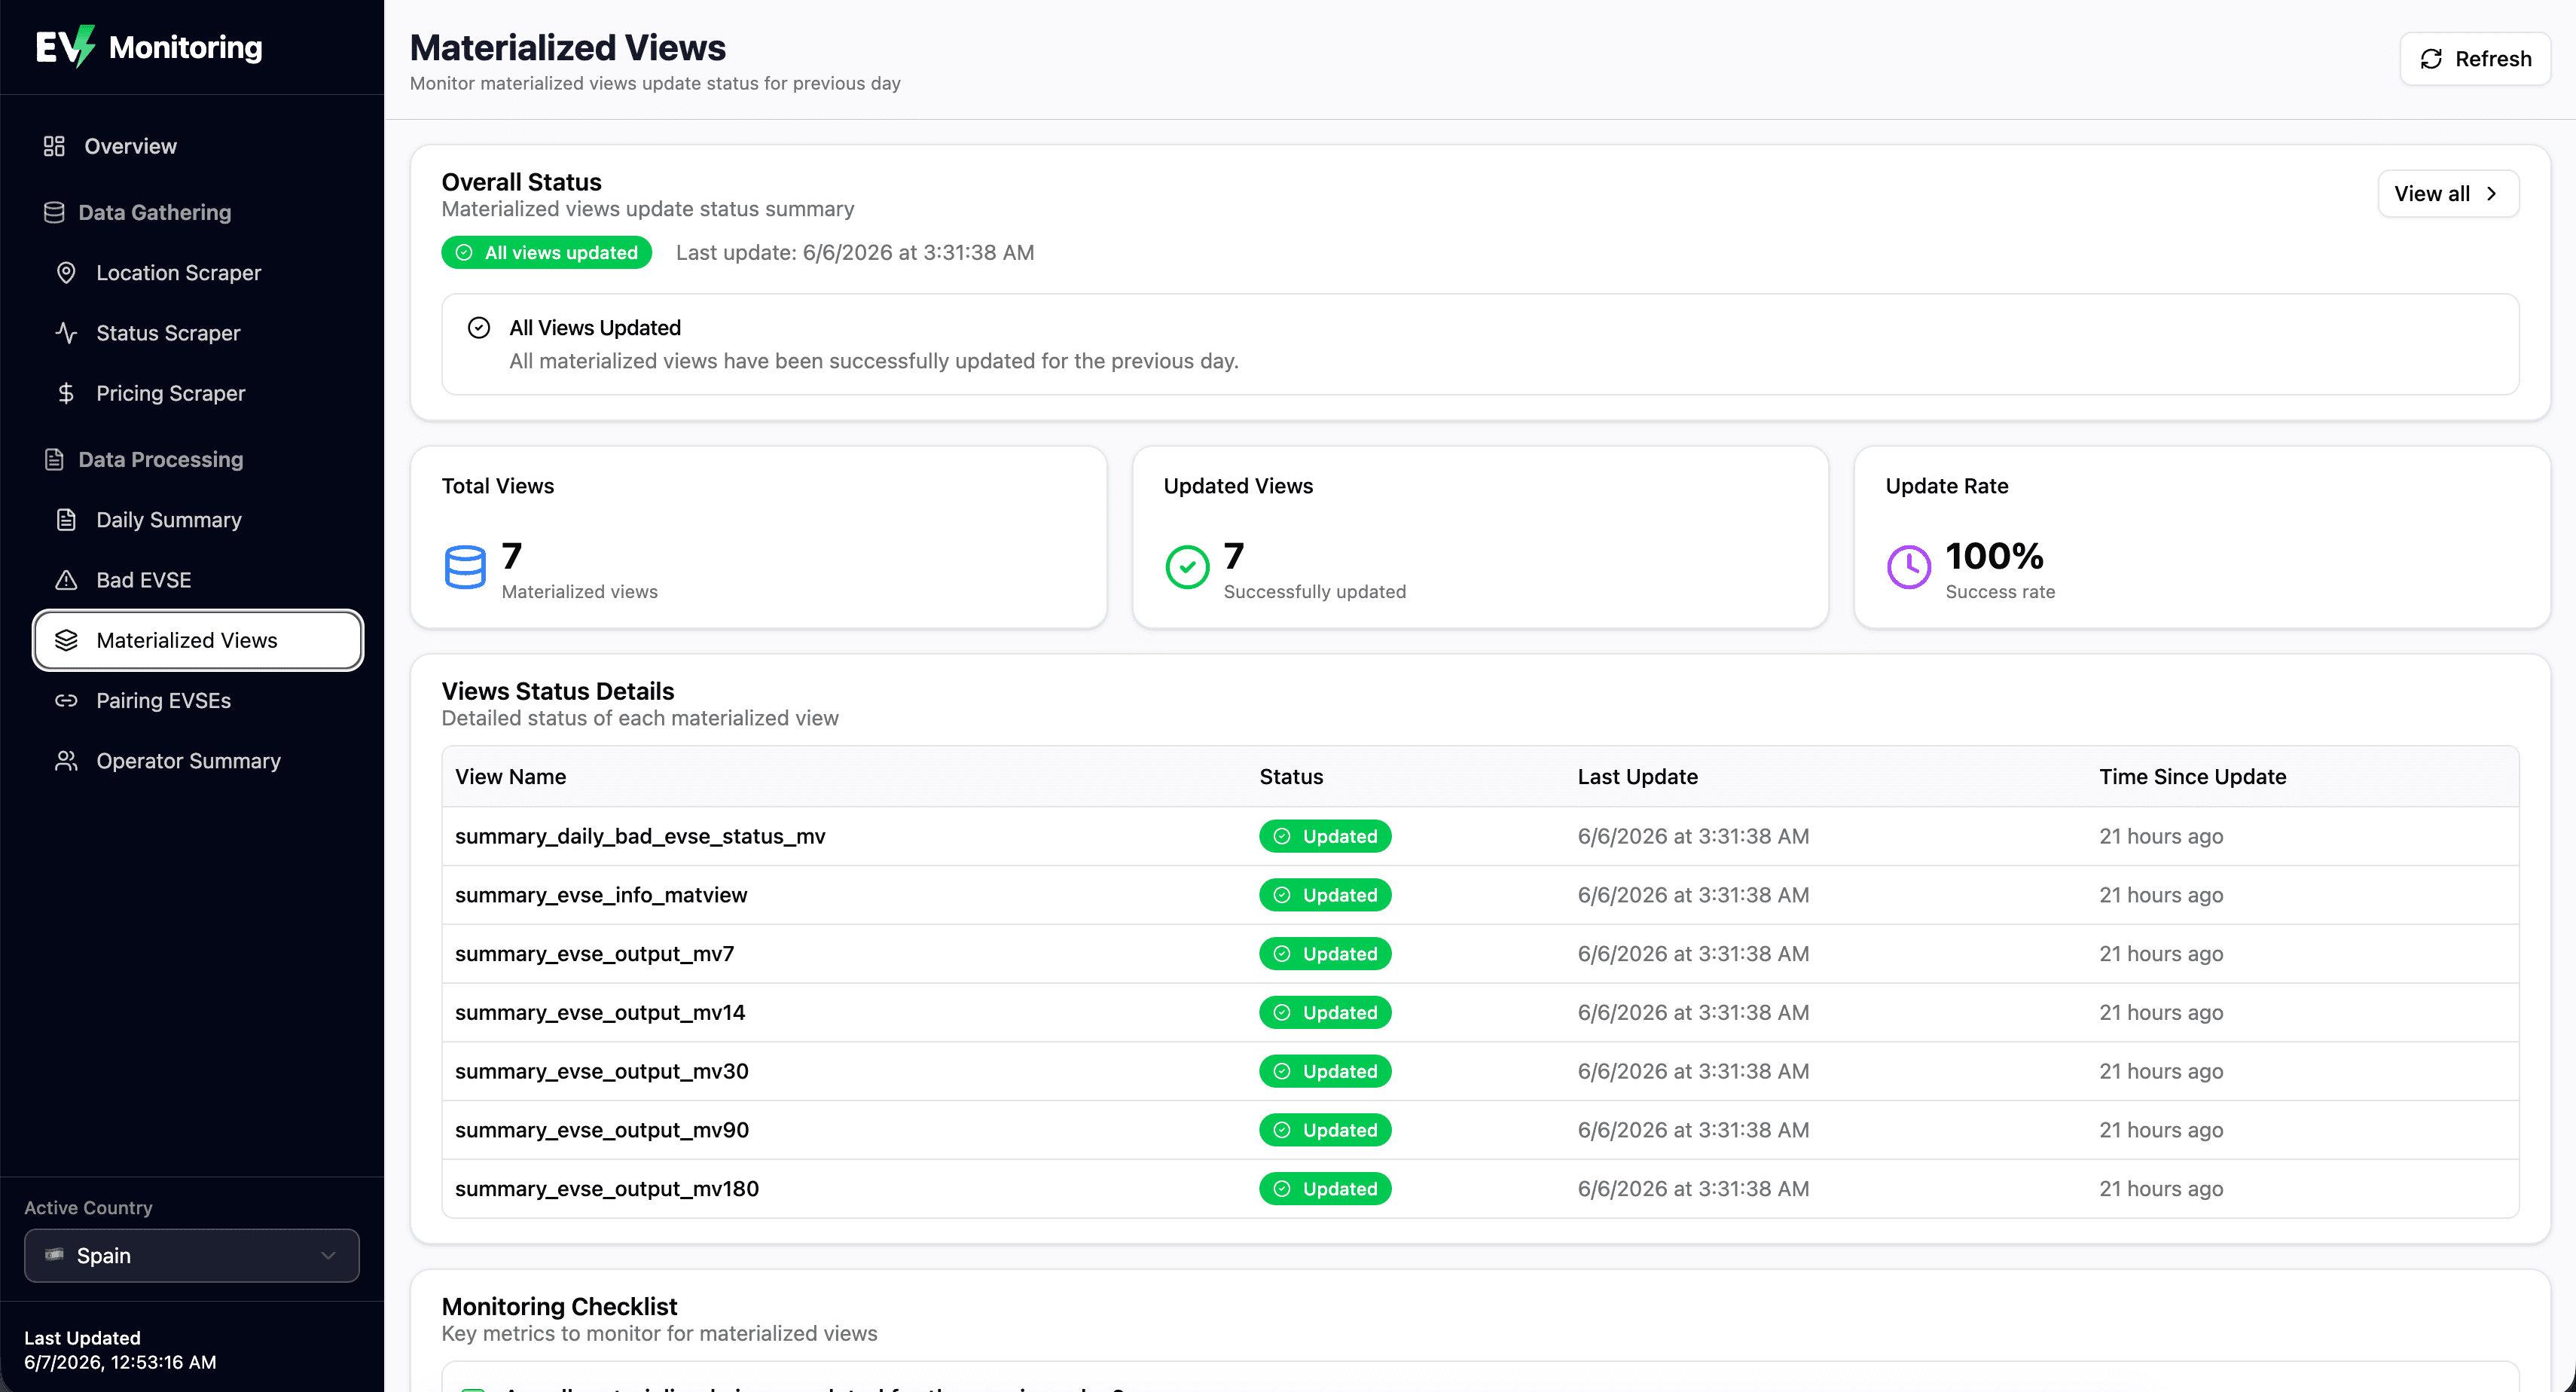Click Updated badge for summary_evse_info_matview
The width and height of the screenshot is (2576, 1392).
[x=1325, y=894]
